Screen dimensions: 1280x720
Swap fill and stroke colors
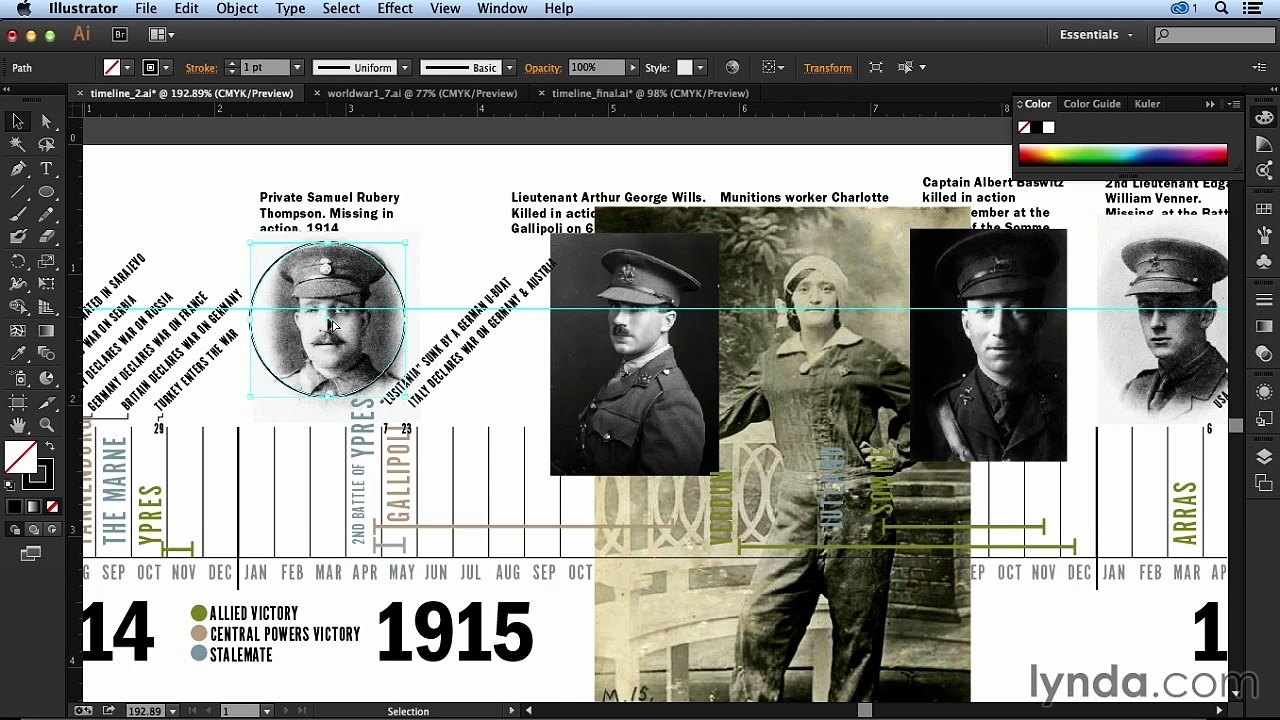click(49, 446)
